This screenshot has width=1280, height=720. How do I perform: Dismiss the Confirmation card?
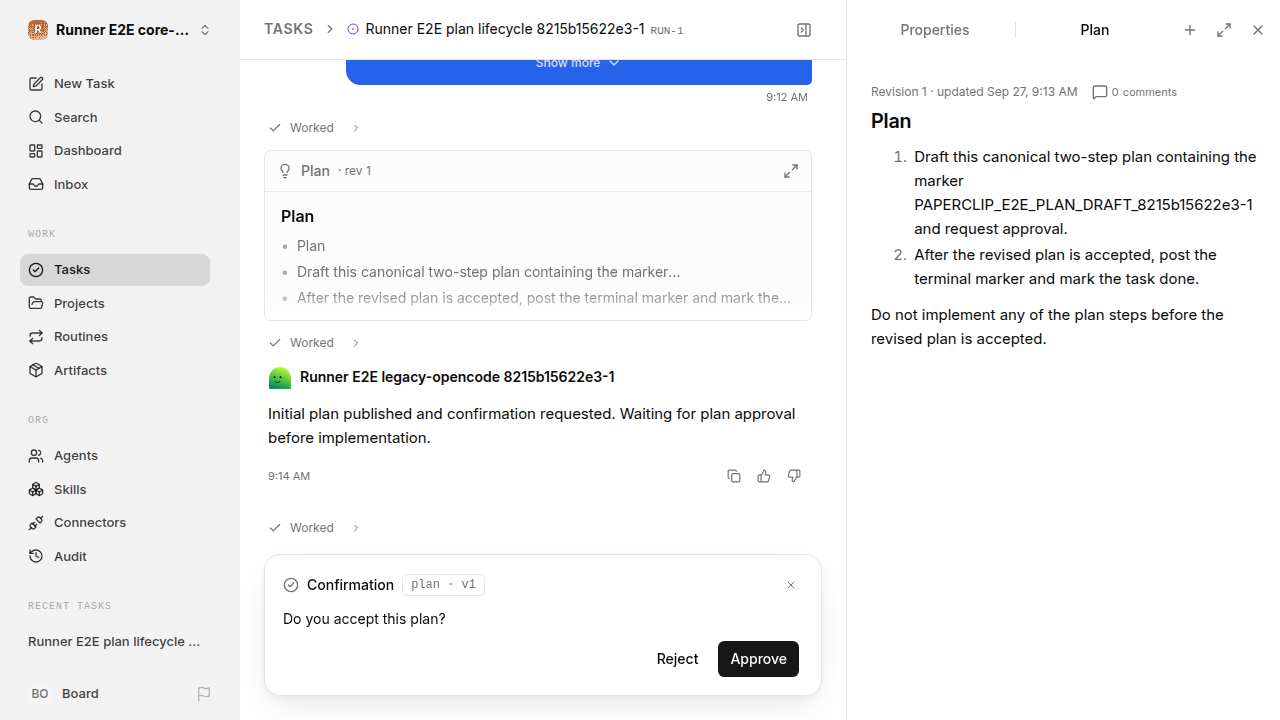(791, 585)
